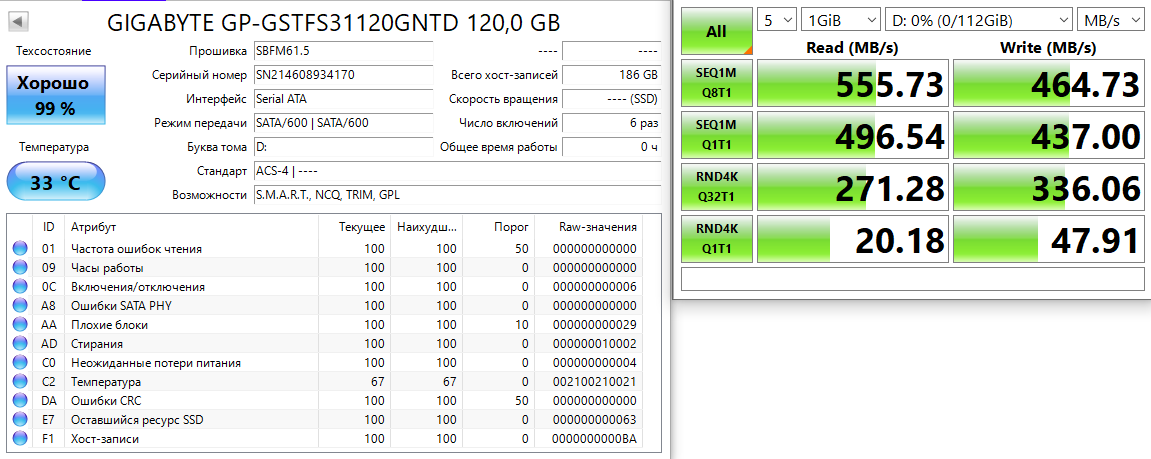The width and height of the screenshot is (1151, 459).
Task: Click the drive letter field D:
Action: click(343, 146)
